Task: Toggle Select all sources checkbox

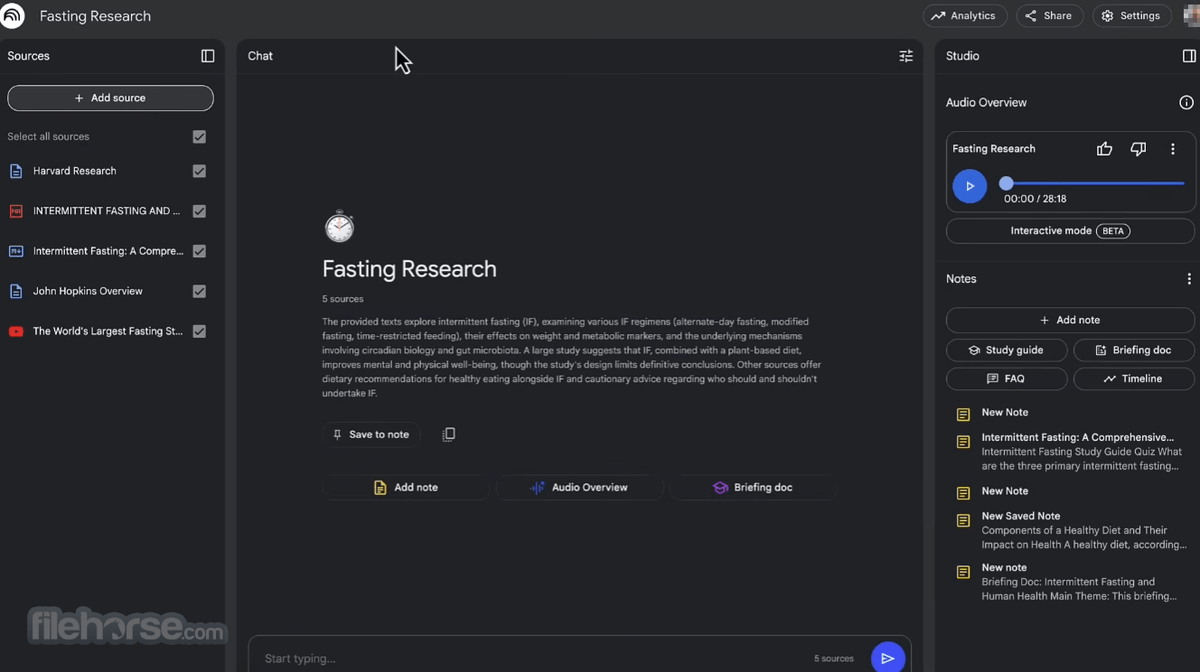Action: 199,137
